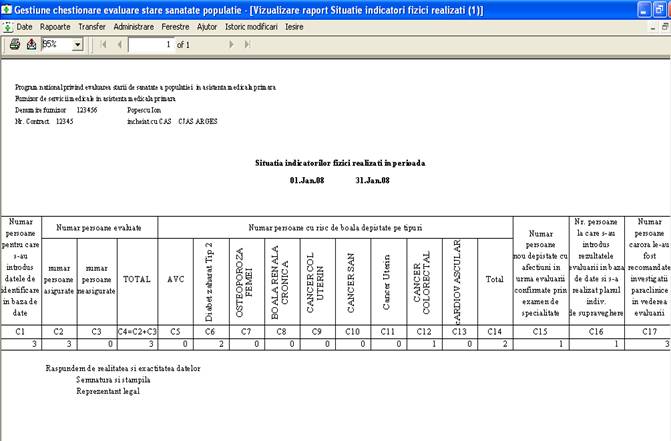This screenshot has width=671, height=441.
Task: Go to first page of report
Action: (x=104, y=45)
